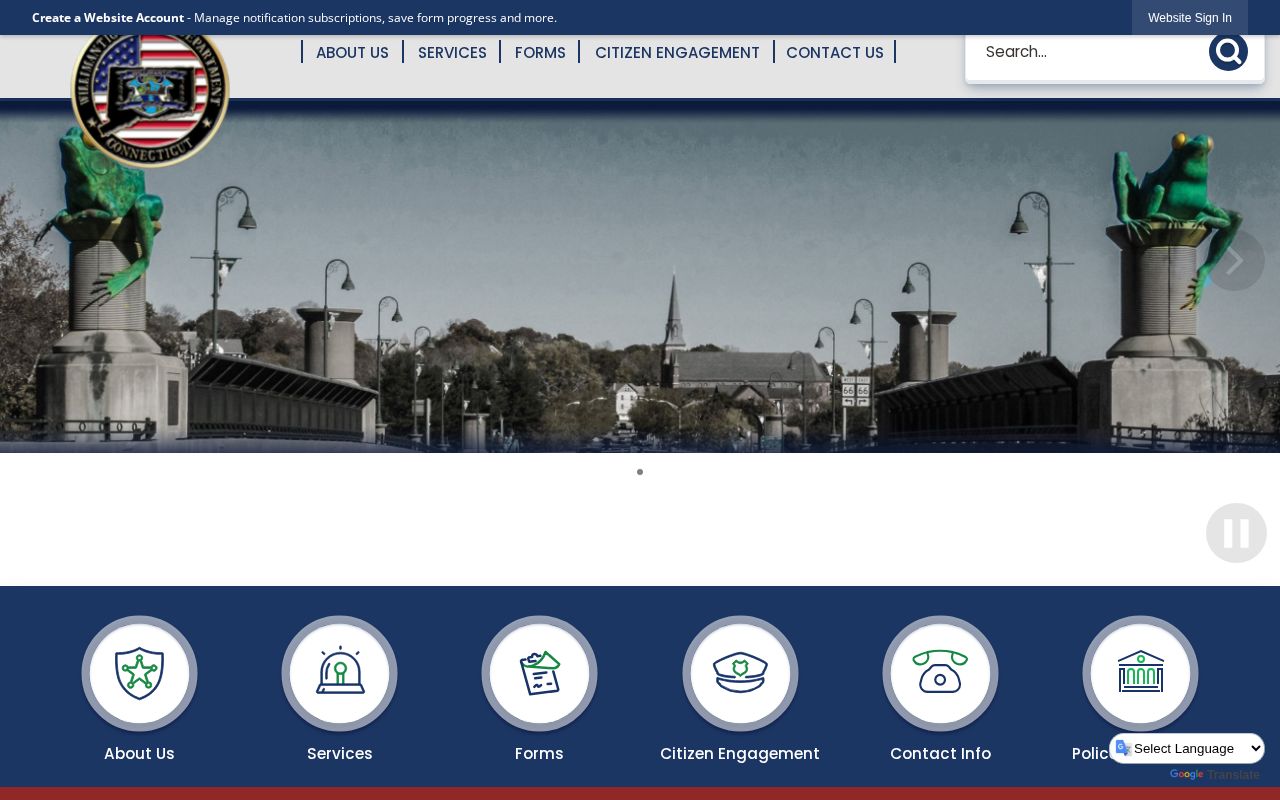
Task: Click the Website Sign In button
Action: pyautogui.click(x=1190, y=18)
